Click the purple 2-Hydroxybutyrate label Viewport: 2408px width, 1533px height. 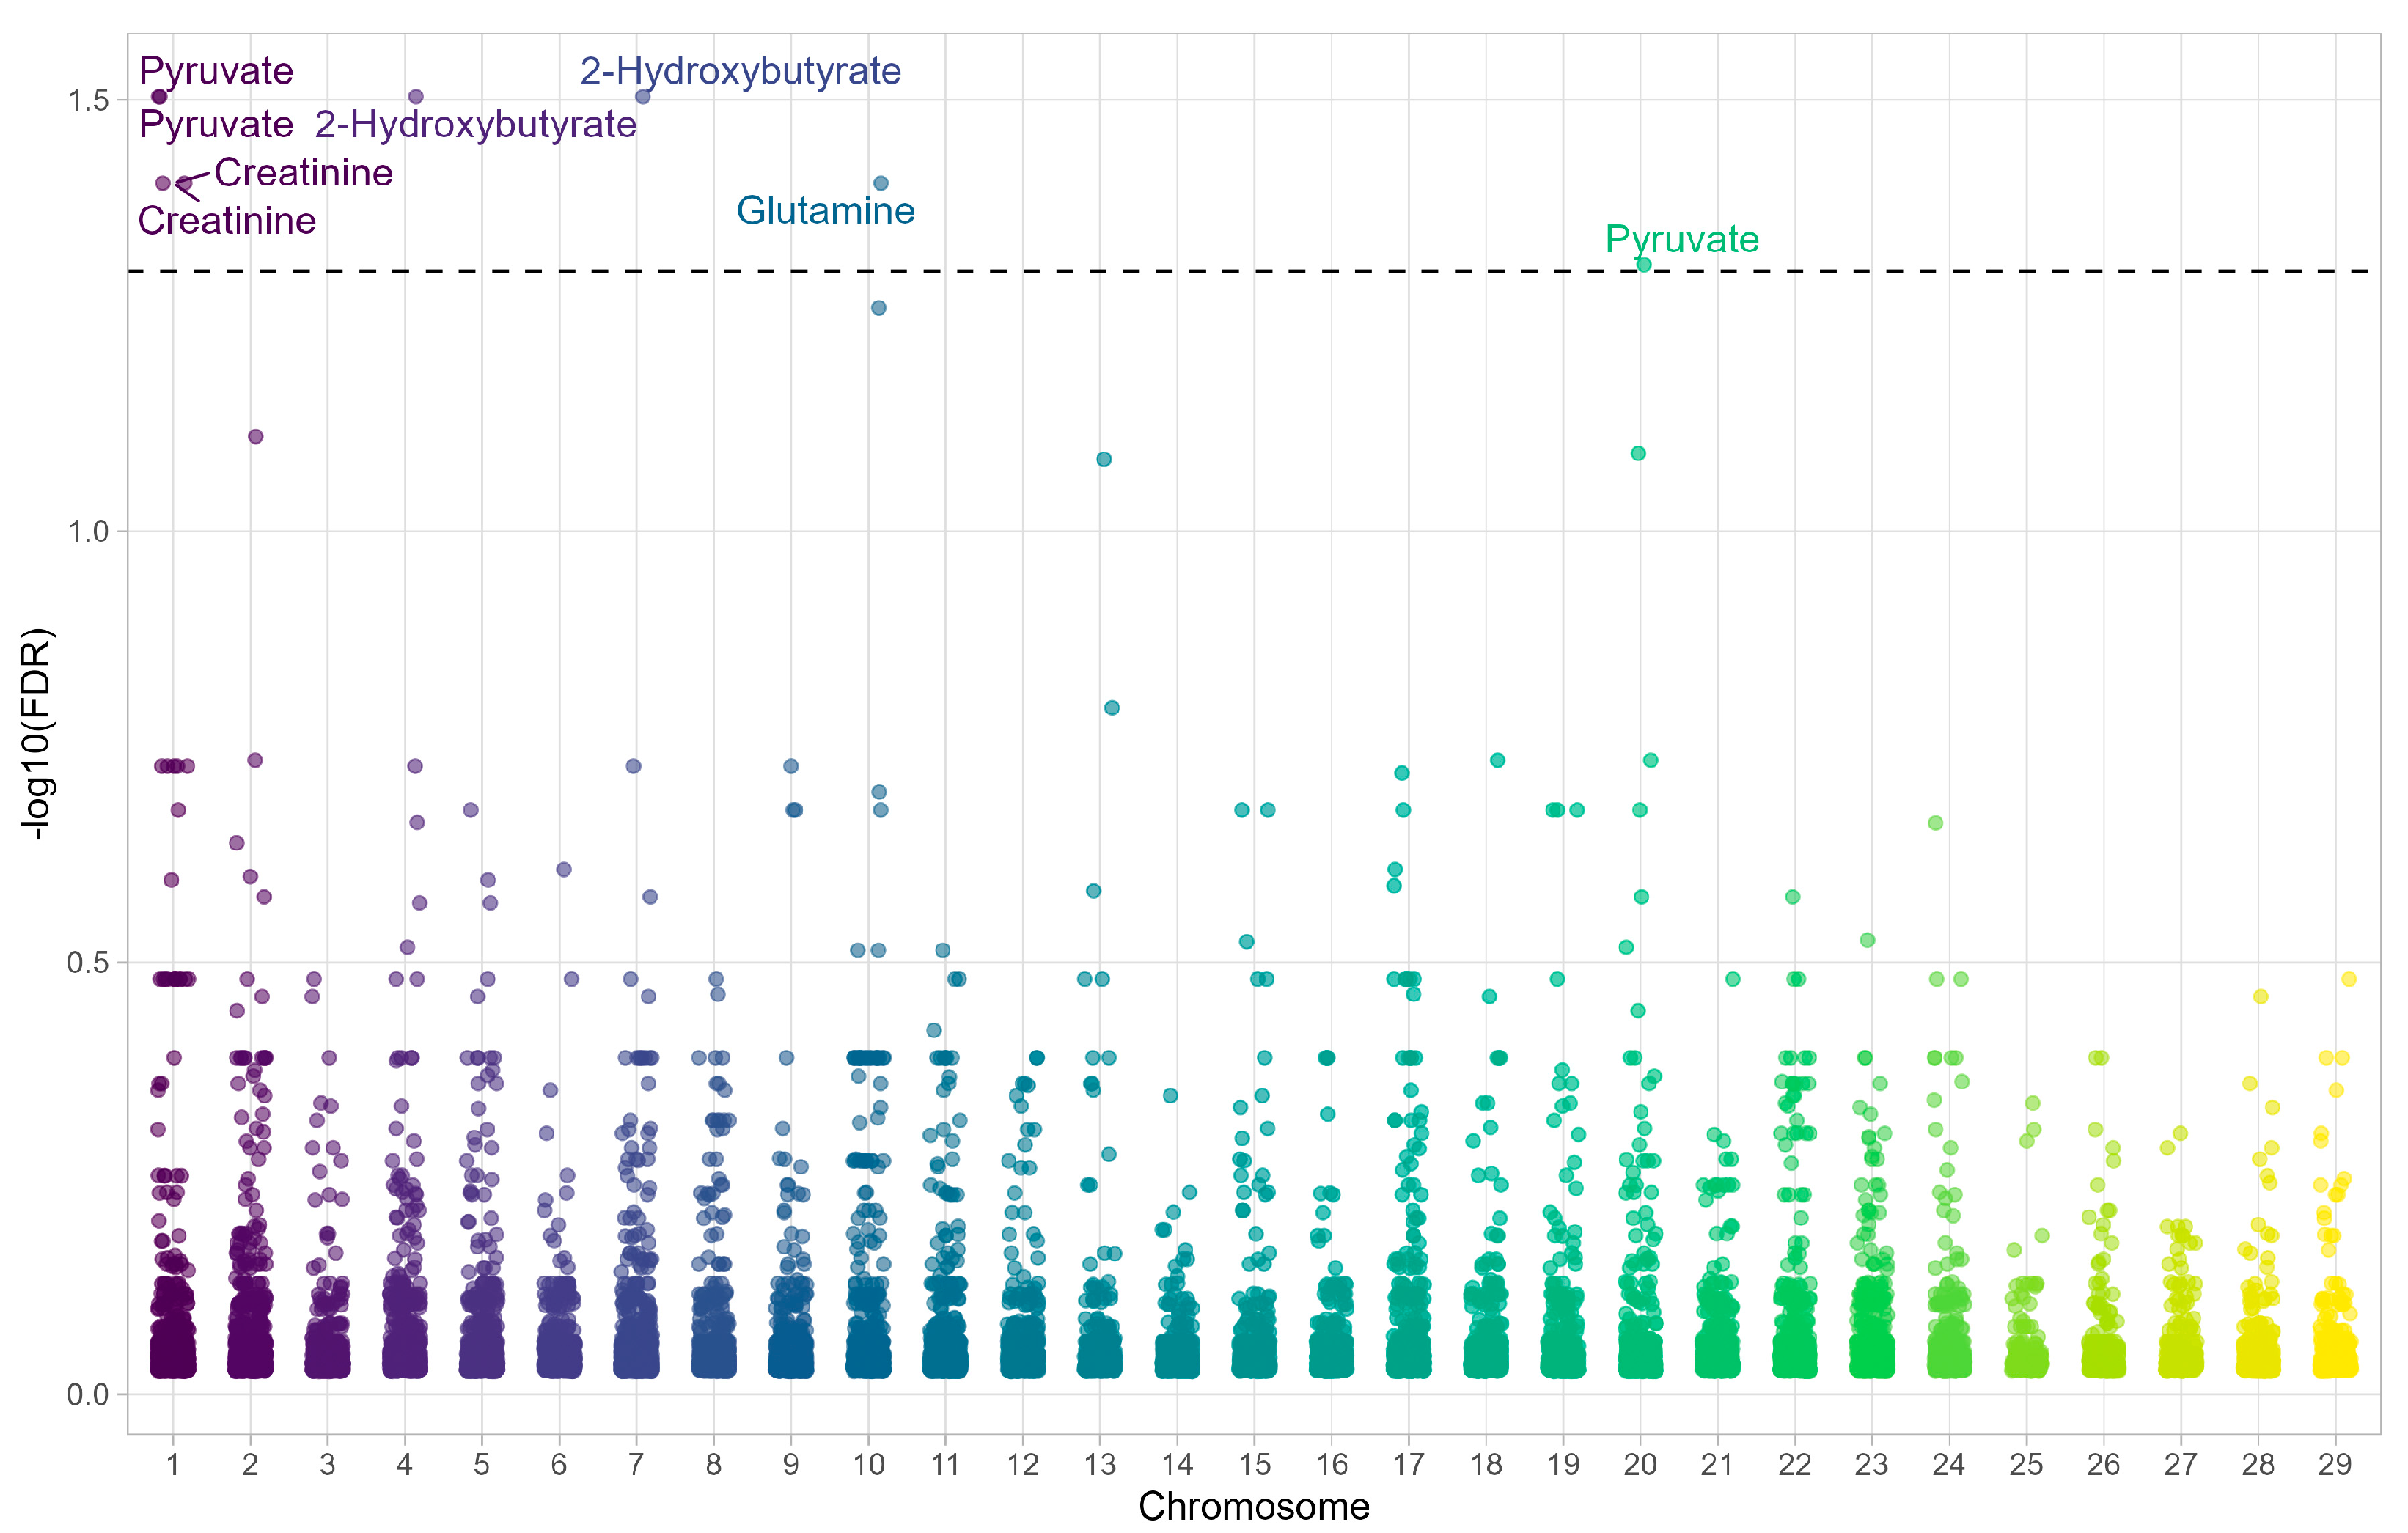click(475, 125)
